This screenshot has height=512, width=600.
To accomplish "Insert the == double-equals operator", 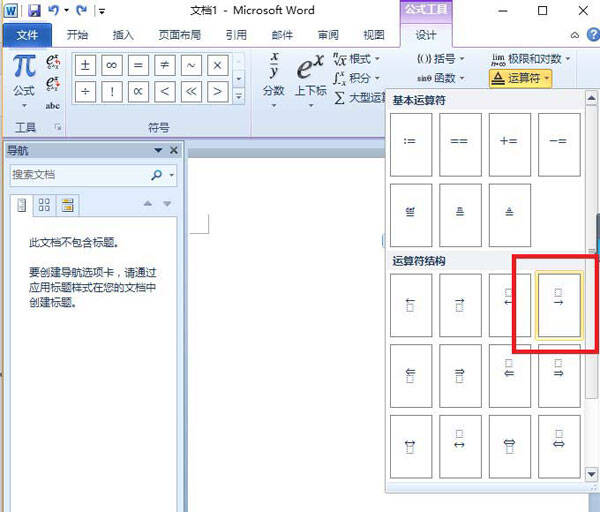I will [460, 145].
